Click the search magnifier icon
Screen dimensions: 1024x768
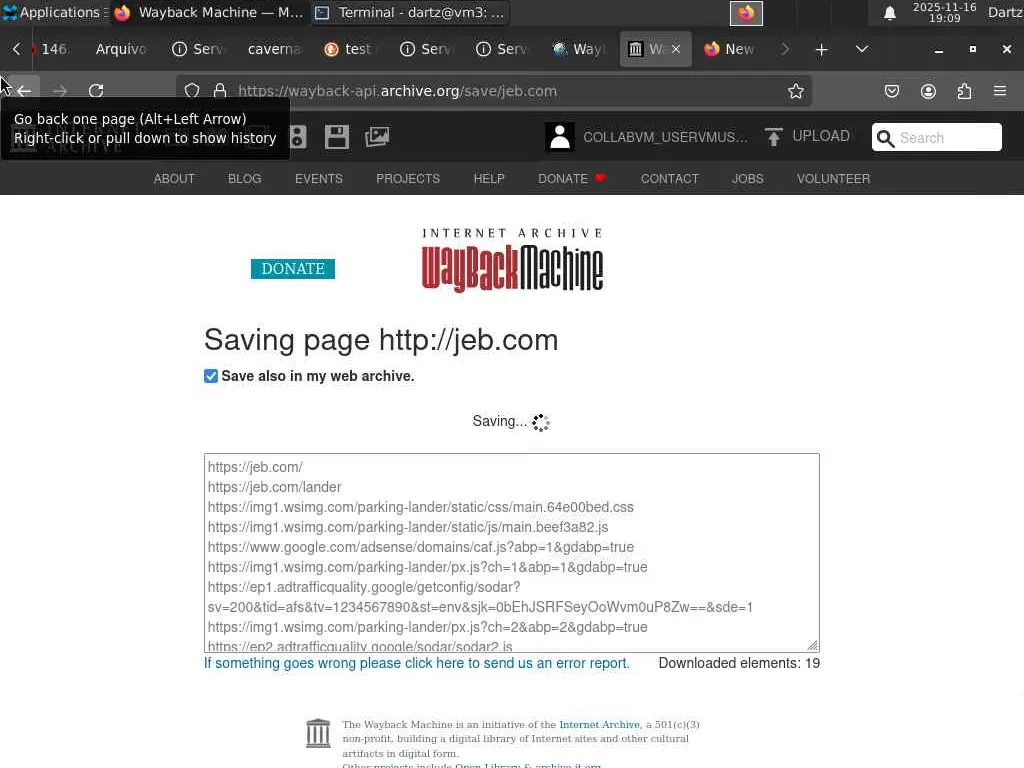885,138
